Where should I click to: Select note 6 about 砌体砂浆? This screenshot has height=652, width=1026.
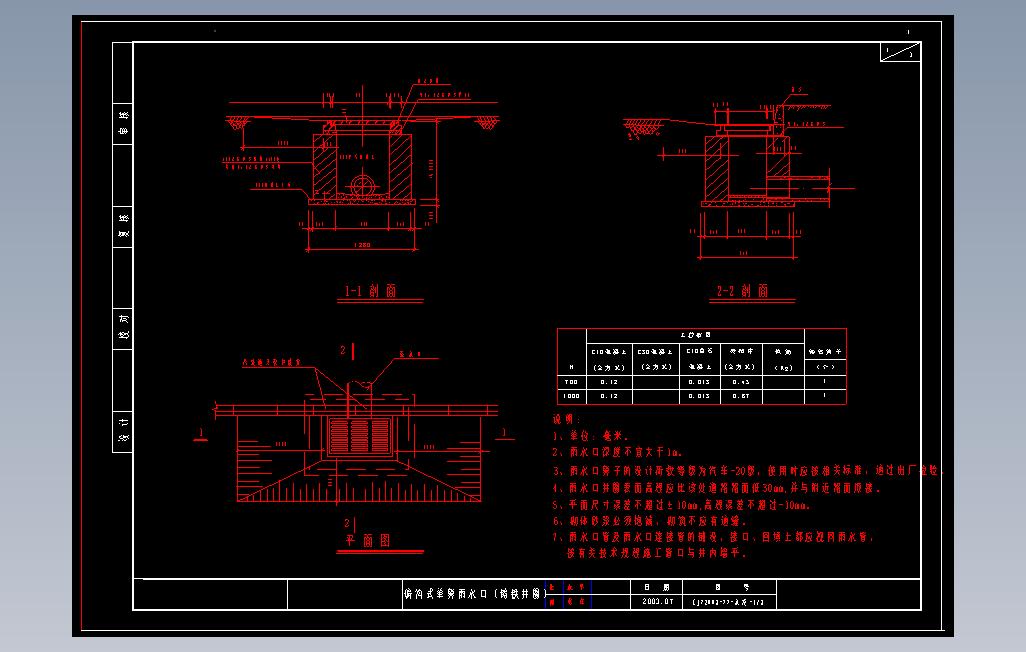coord(650,521)
